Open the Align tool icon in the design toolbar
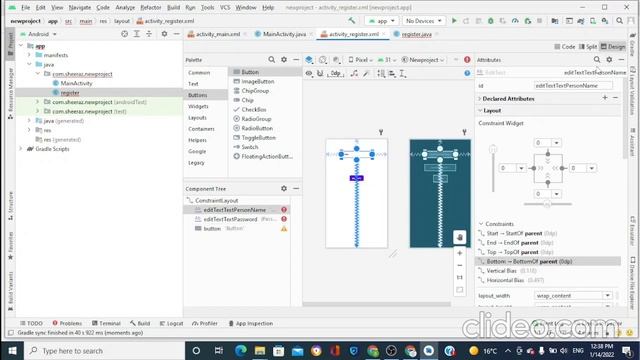The image size is (640, 360). click(x=391, y=73)
